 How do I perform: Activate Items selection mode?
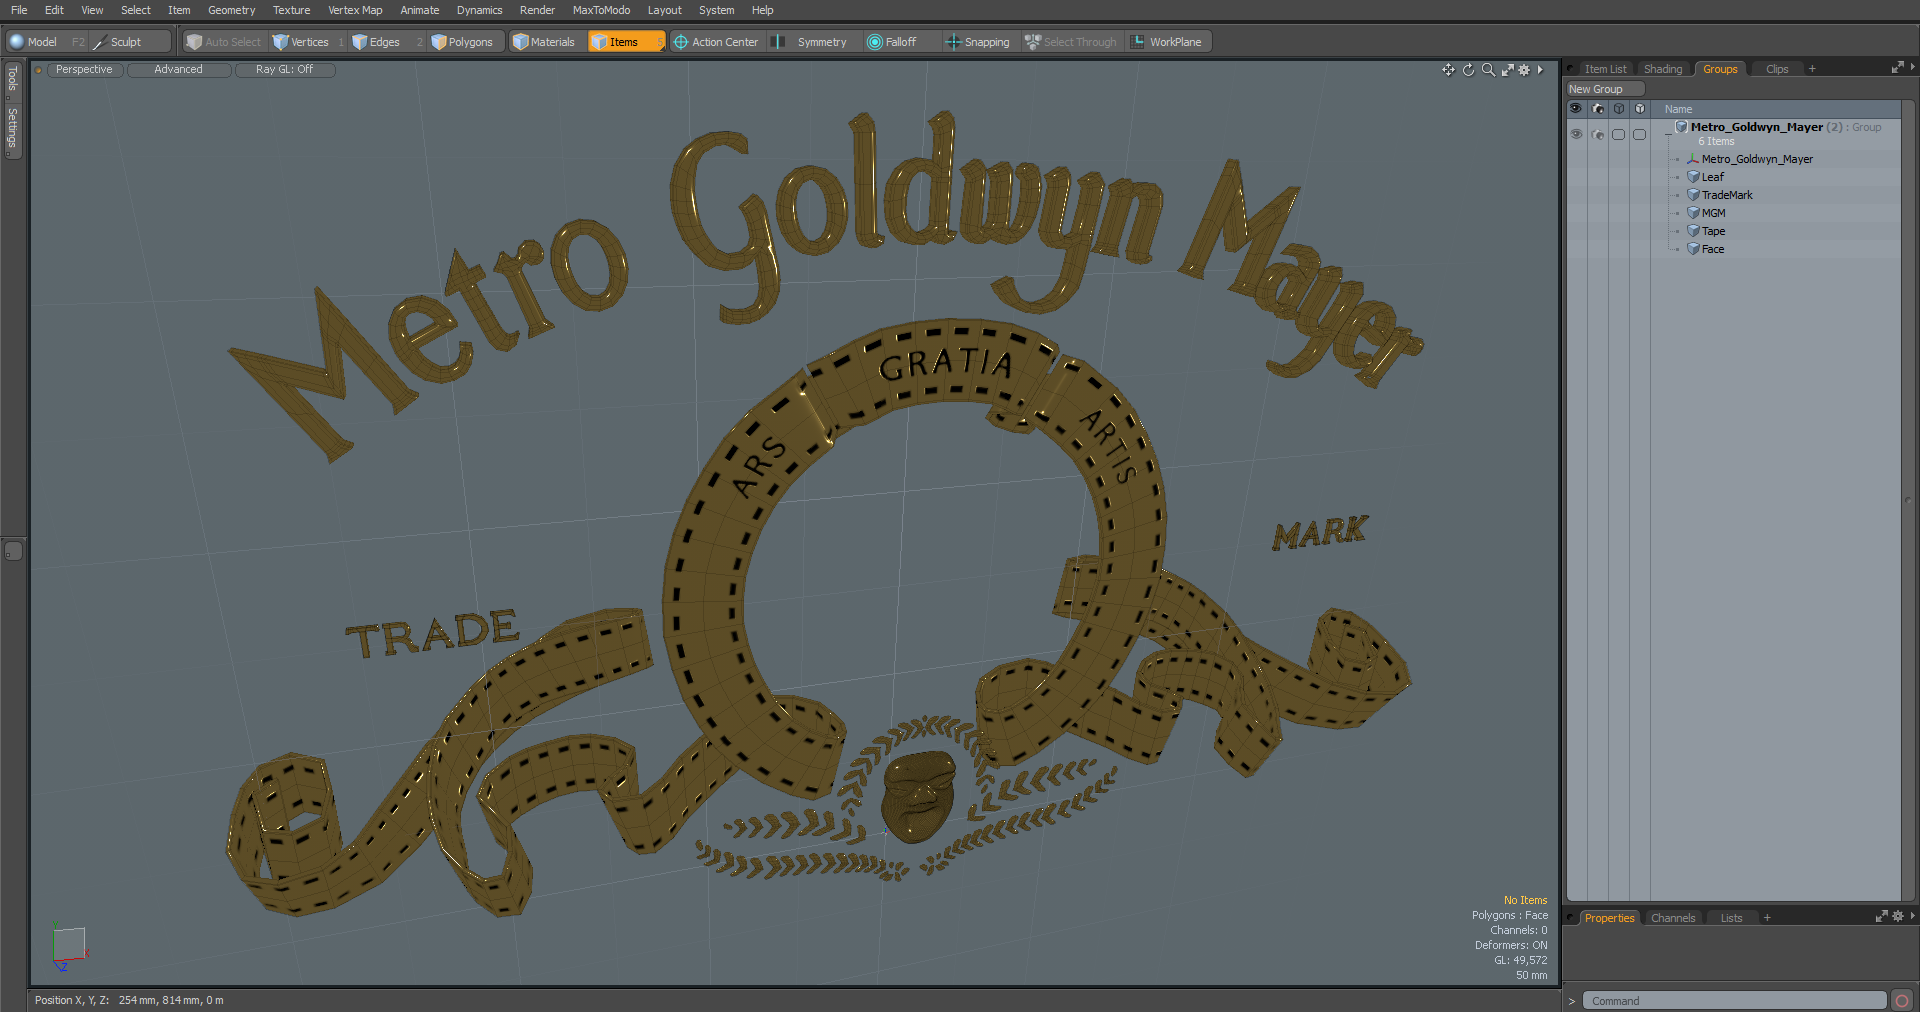(x=625, y=42)
